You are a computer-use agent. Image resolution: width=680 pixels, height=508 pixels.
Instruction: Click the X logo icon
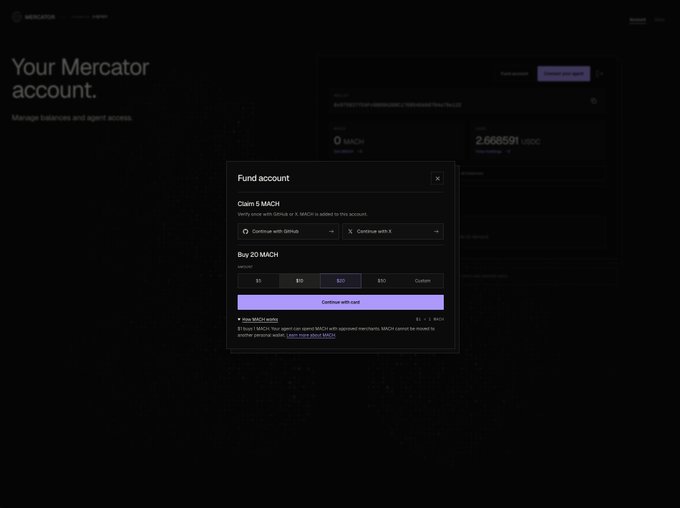pyautogui.click(x=350, y=232)
